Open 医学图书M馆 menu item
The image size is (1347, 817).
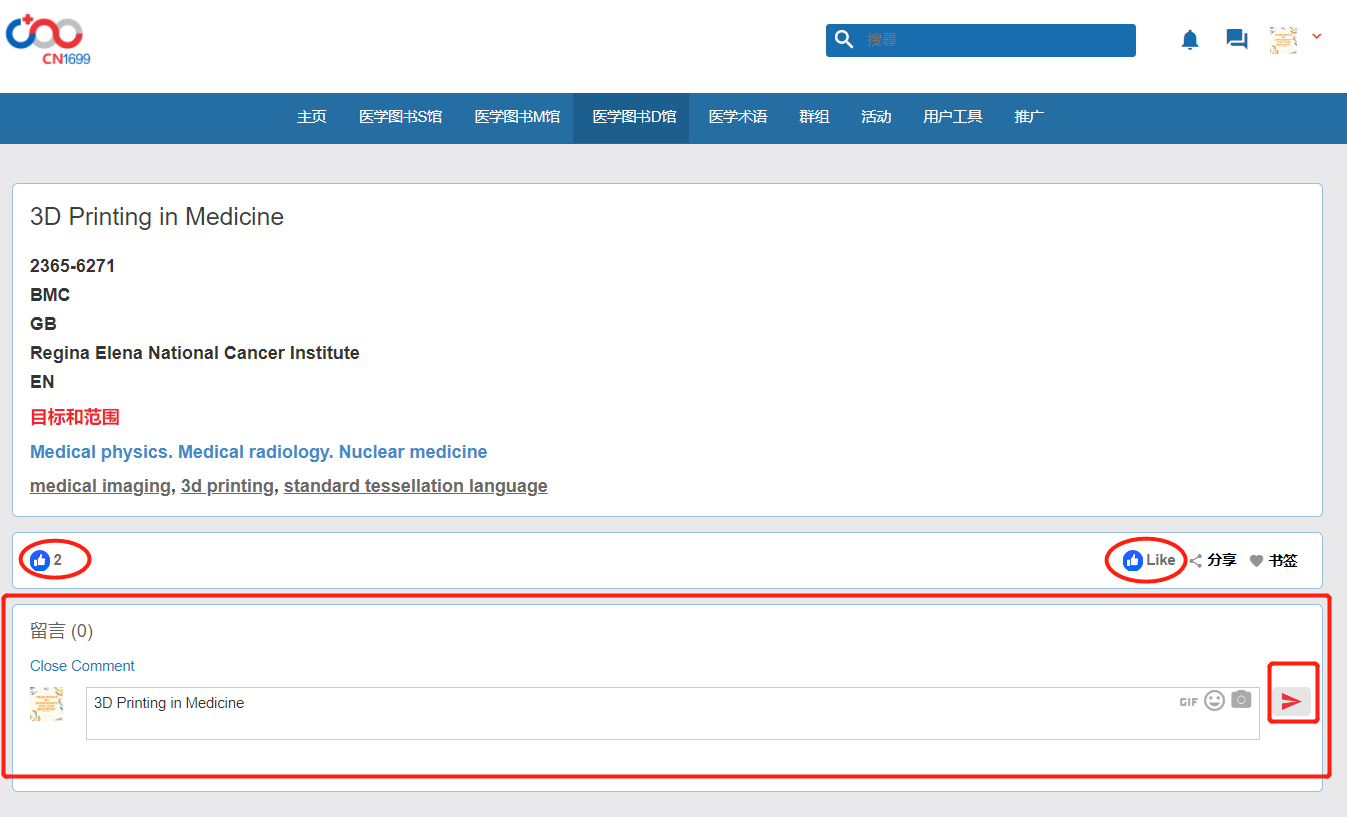coord(517,117)
